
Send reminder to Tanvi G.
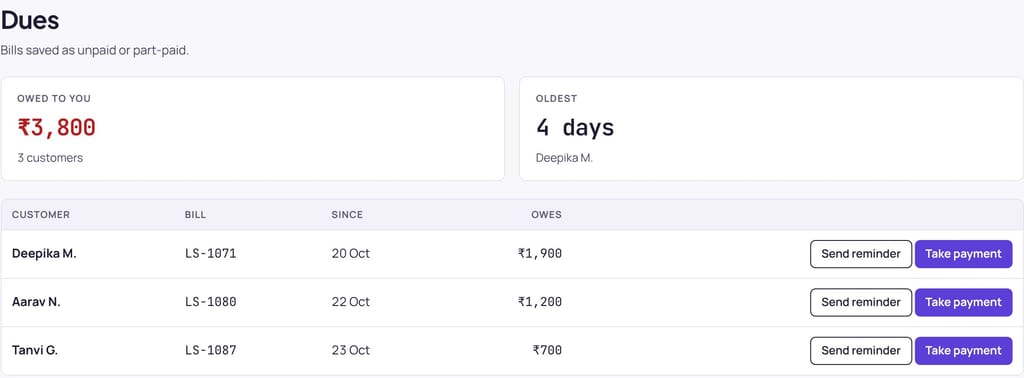pyautogui.click(x=861, y=351)
